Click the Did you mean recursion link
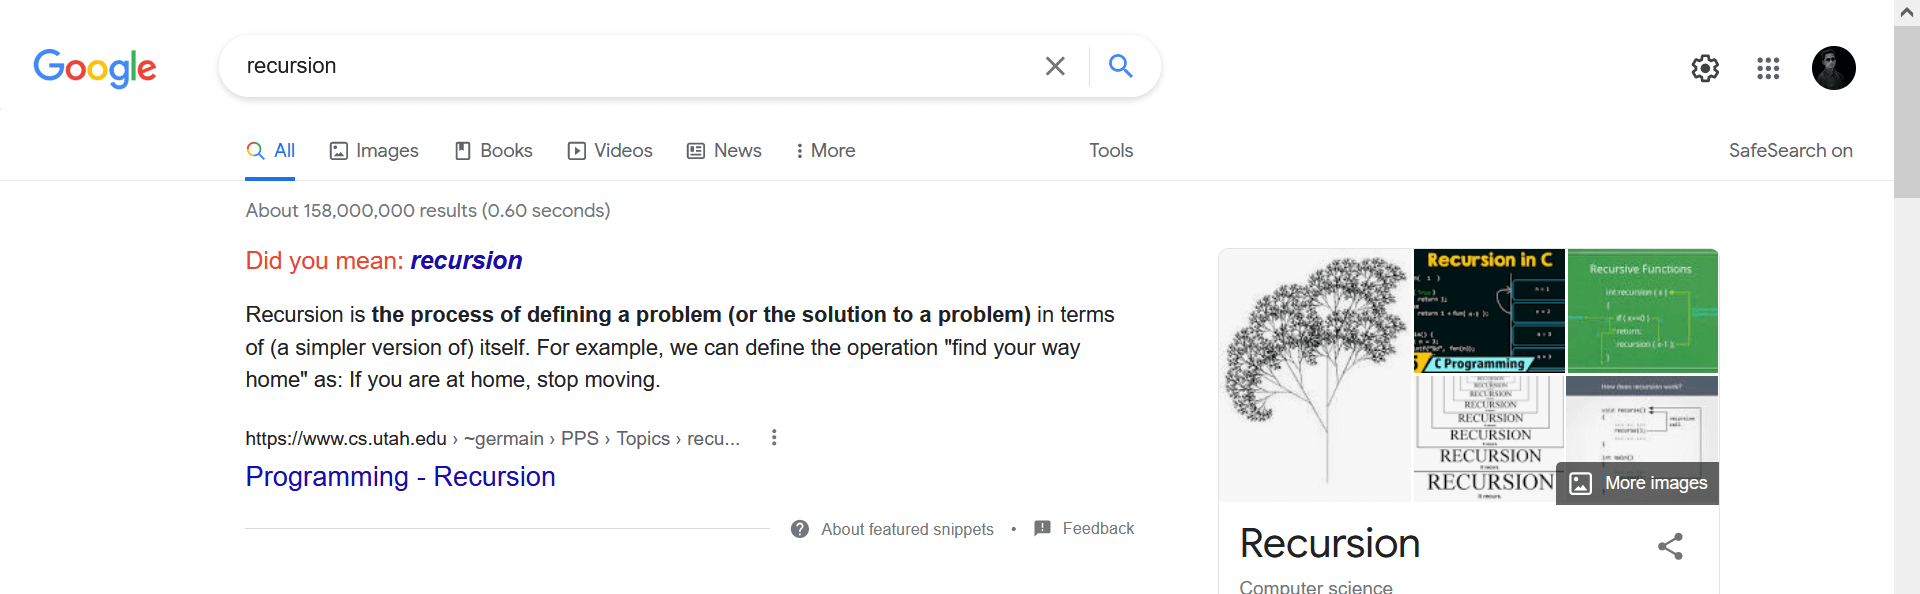 466,260
